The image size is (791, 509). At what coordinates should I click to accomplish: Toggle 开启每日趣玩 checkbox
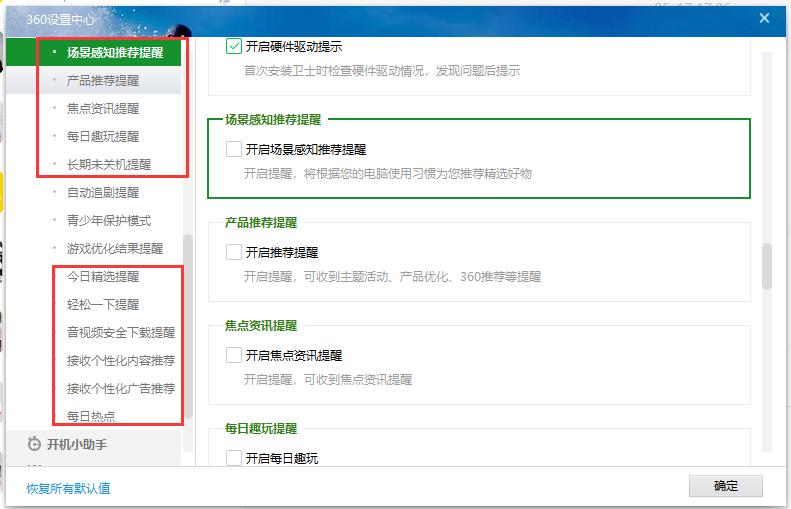pos(234,458)
